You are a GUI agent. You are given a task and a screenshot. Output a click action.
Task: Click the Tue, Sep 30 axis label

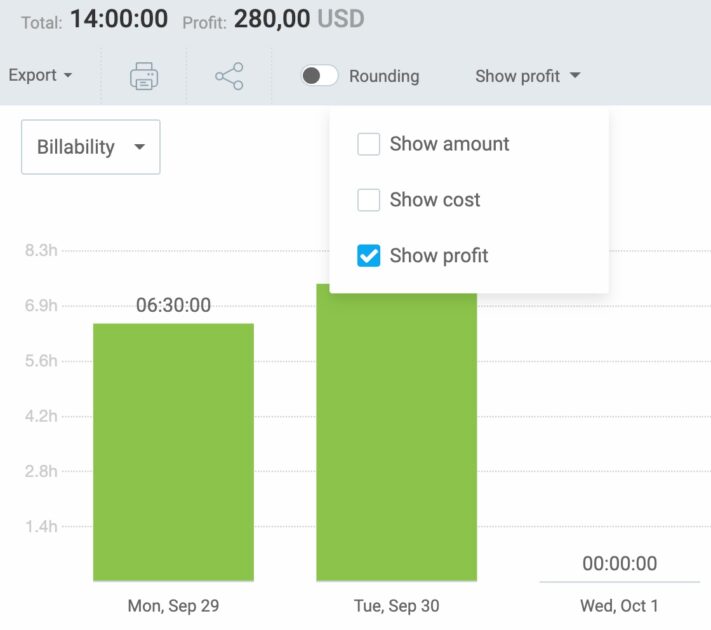(x=396, y=606)
